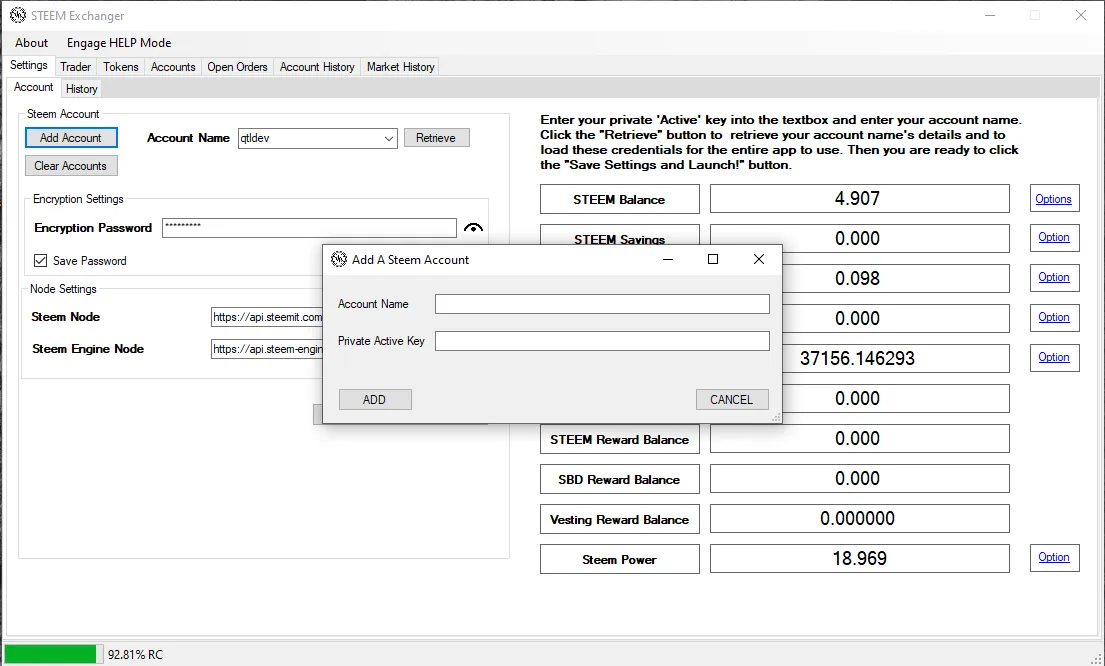Go to the Account History tab
Image resolution: width=1105 pixels, height=666 pixels.
click(317, 67)
